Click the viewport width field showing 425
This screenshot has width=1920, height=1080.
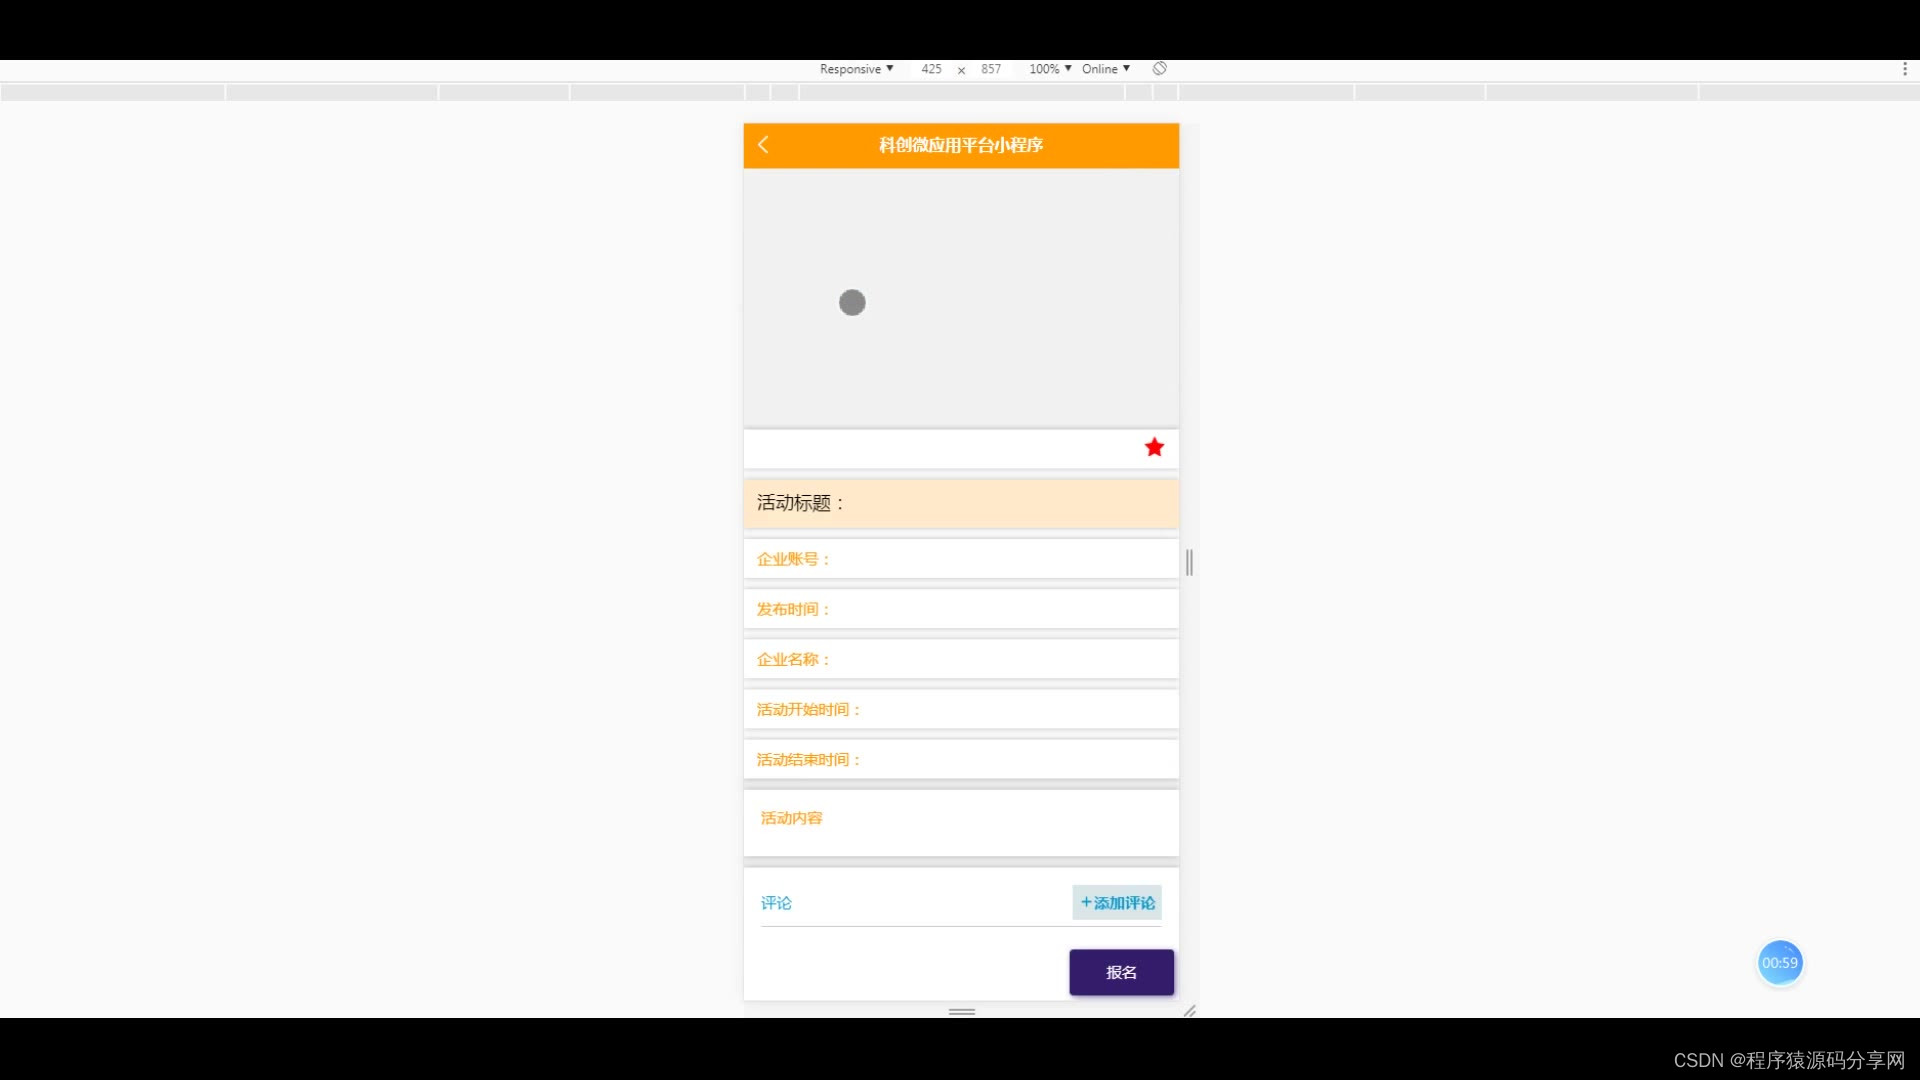tap(931, 69)
